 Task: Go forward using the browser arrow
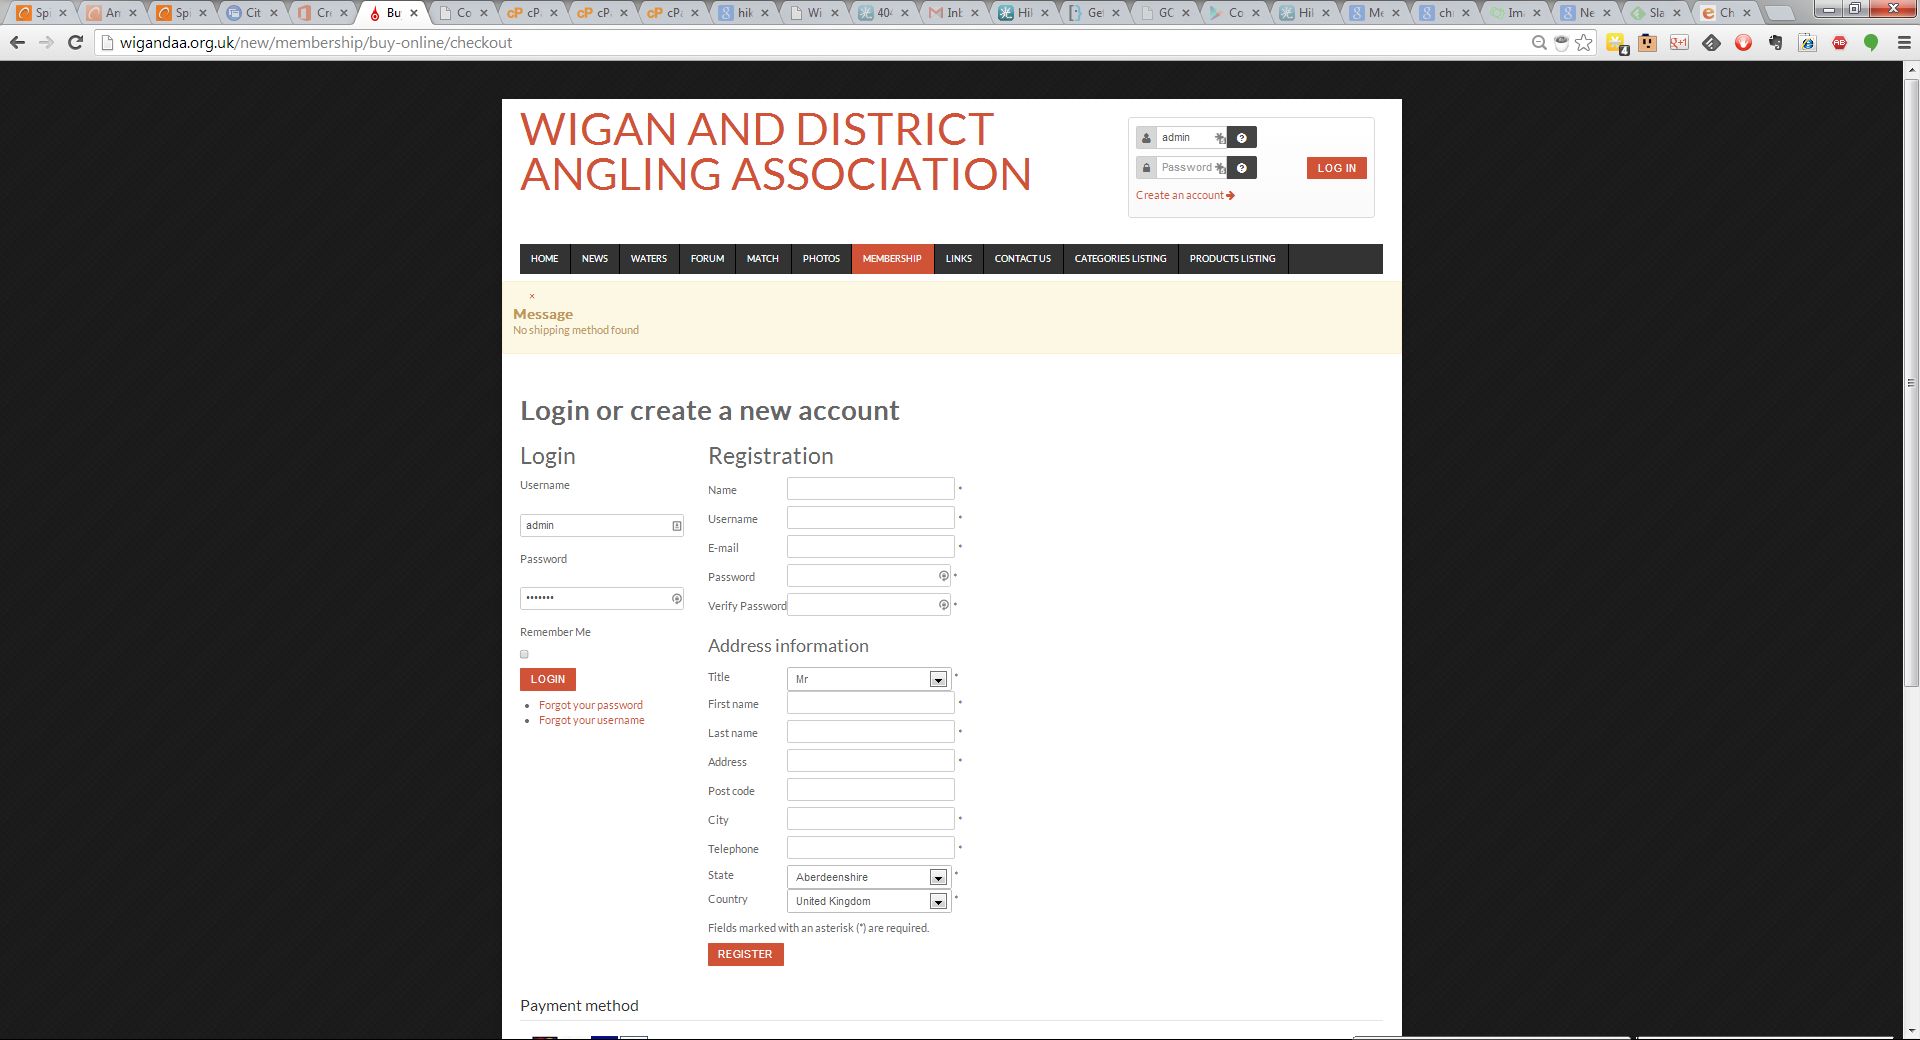click(x=46, y=43)
